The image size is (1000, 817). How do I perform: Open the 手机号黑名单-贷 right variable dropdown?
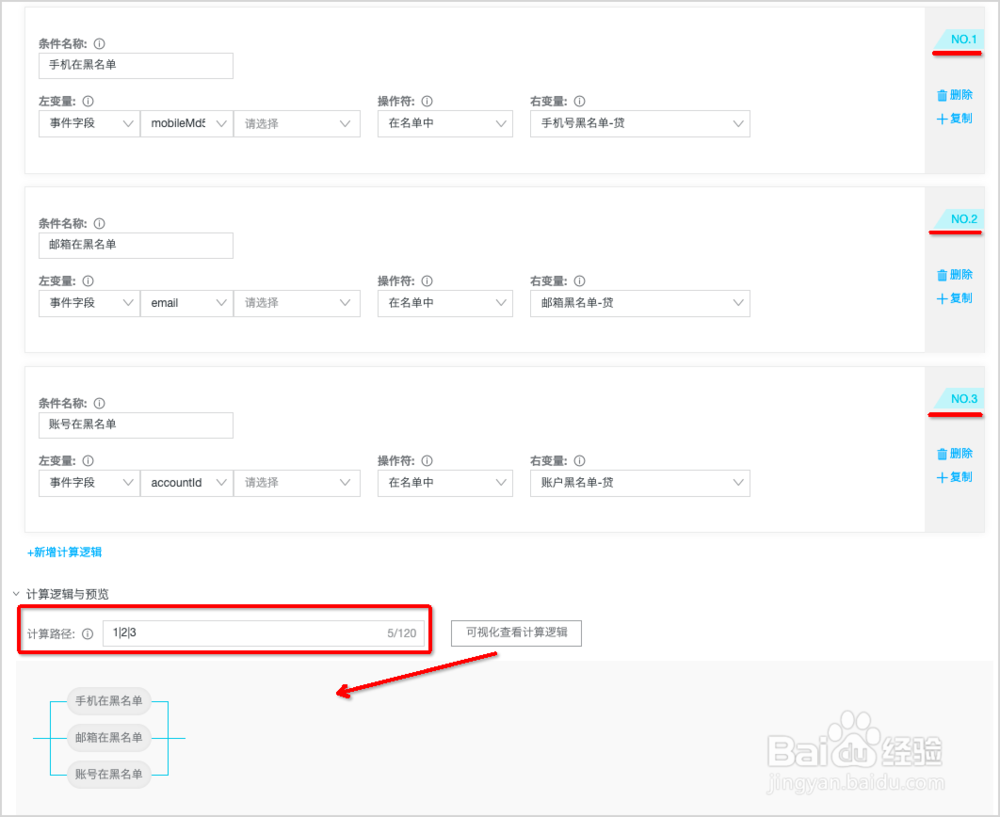point(639,123)
